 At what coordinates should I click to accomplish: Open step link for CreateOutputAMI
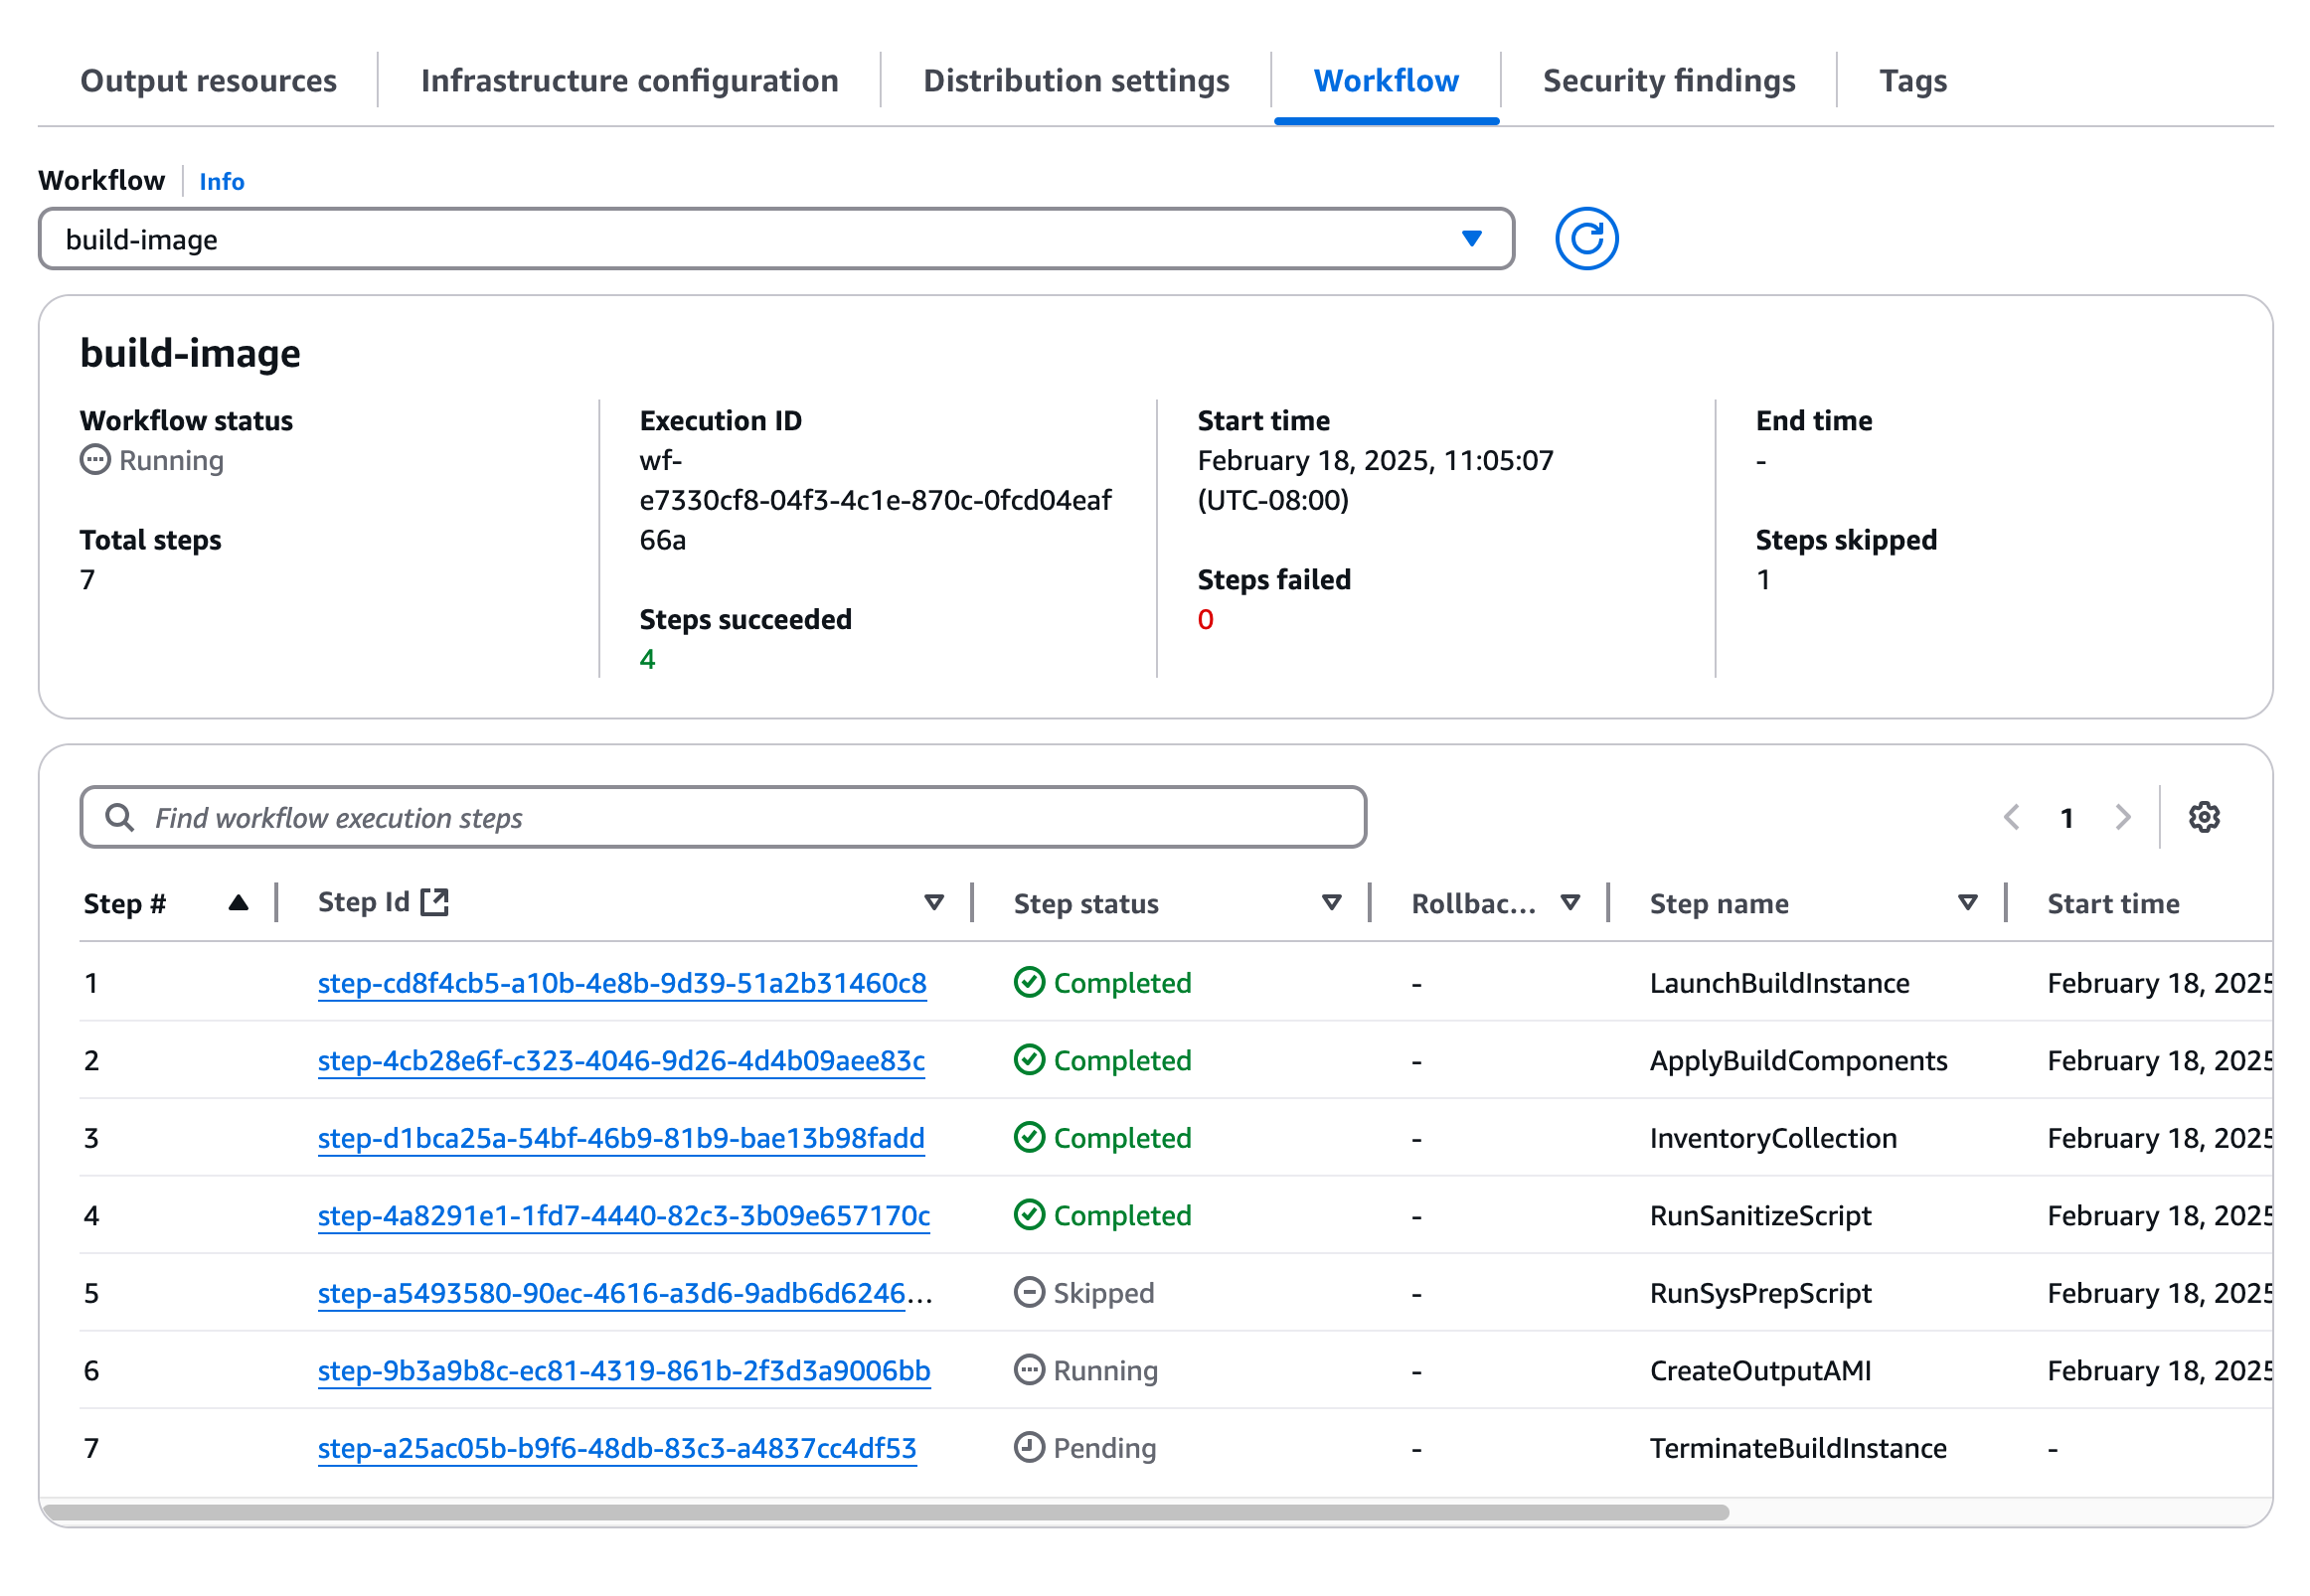tap(623, 1370)
